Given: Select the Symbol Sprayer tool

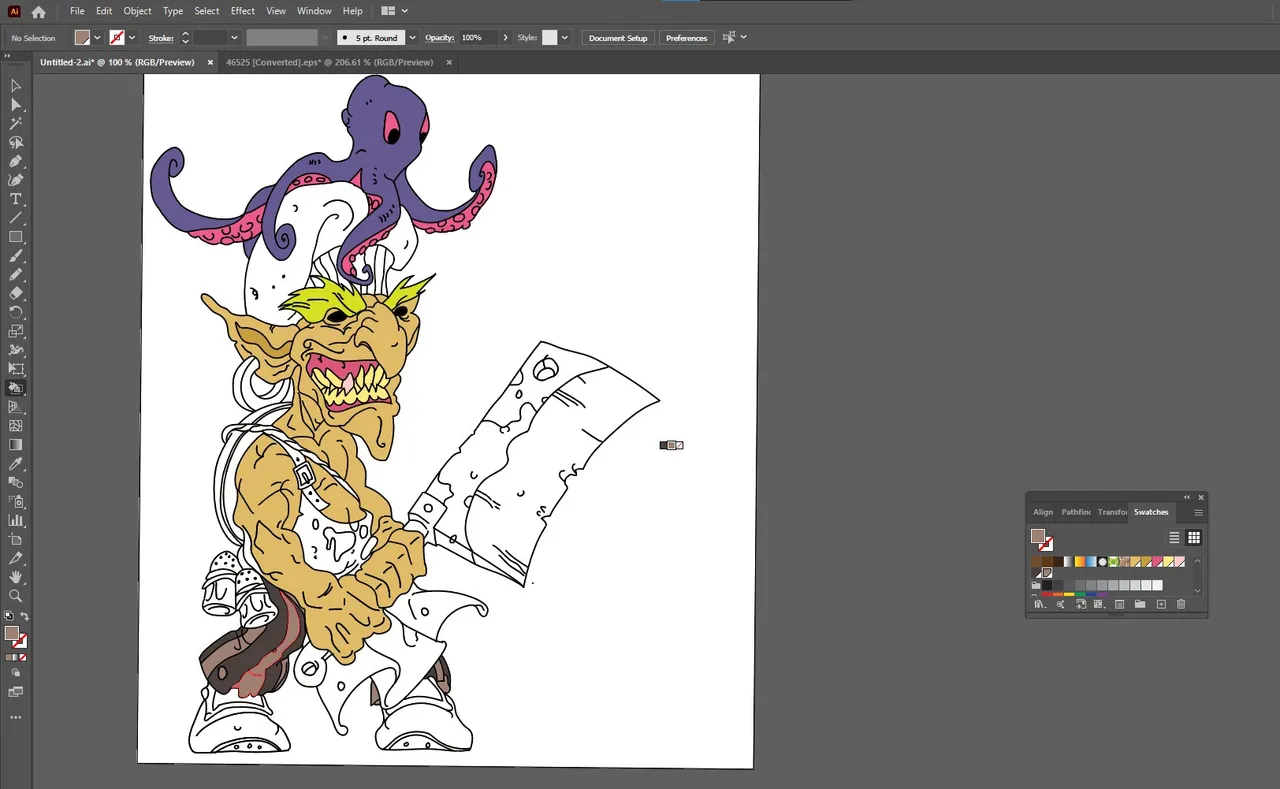Looking at the screenshot, I should click(x=16, y=501).
